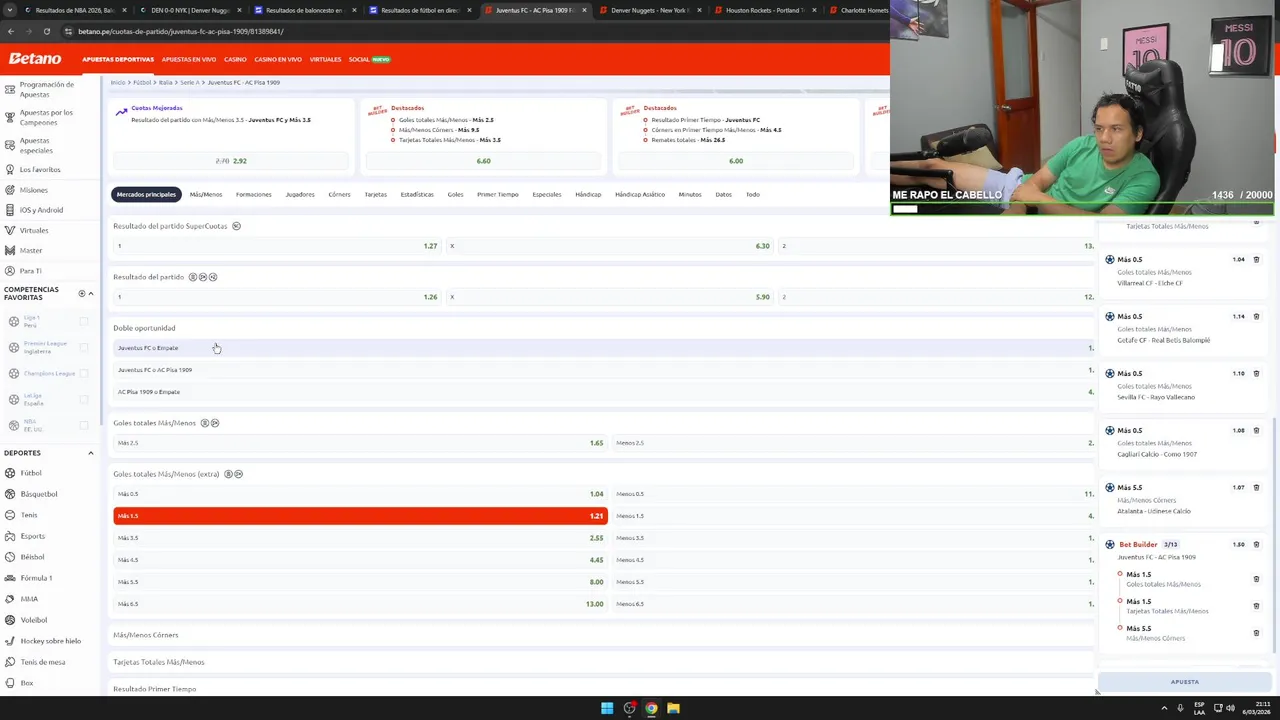Reload the browser page
Screen dimensions: 1280x720
(47, 31)
